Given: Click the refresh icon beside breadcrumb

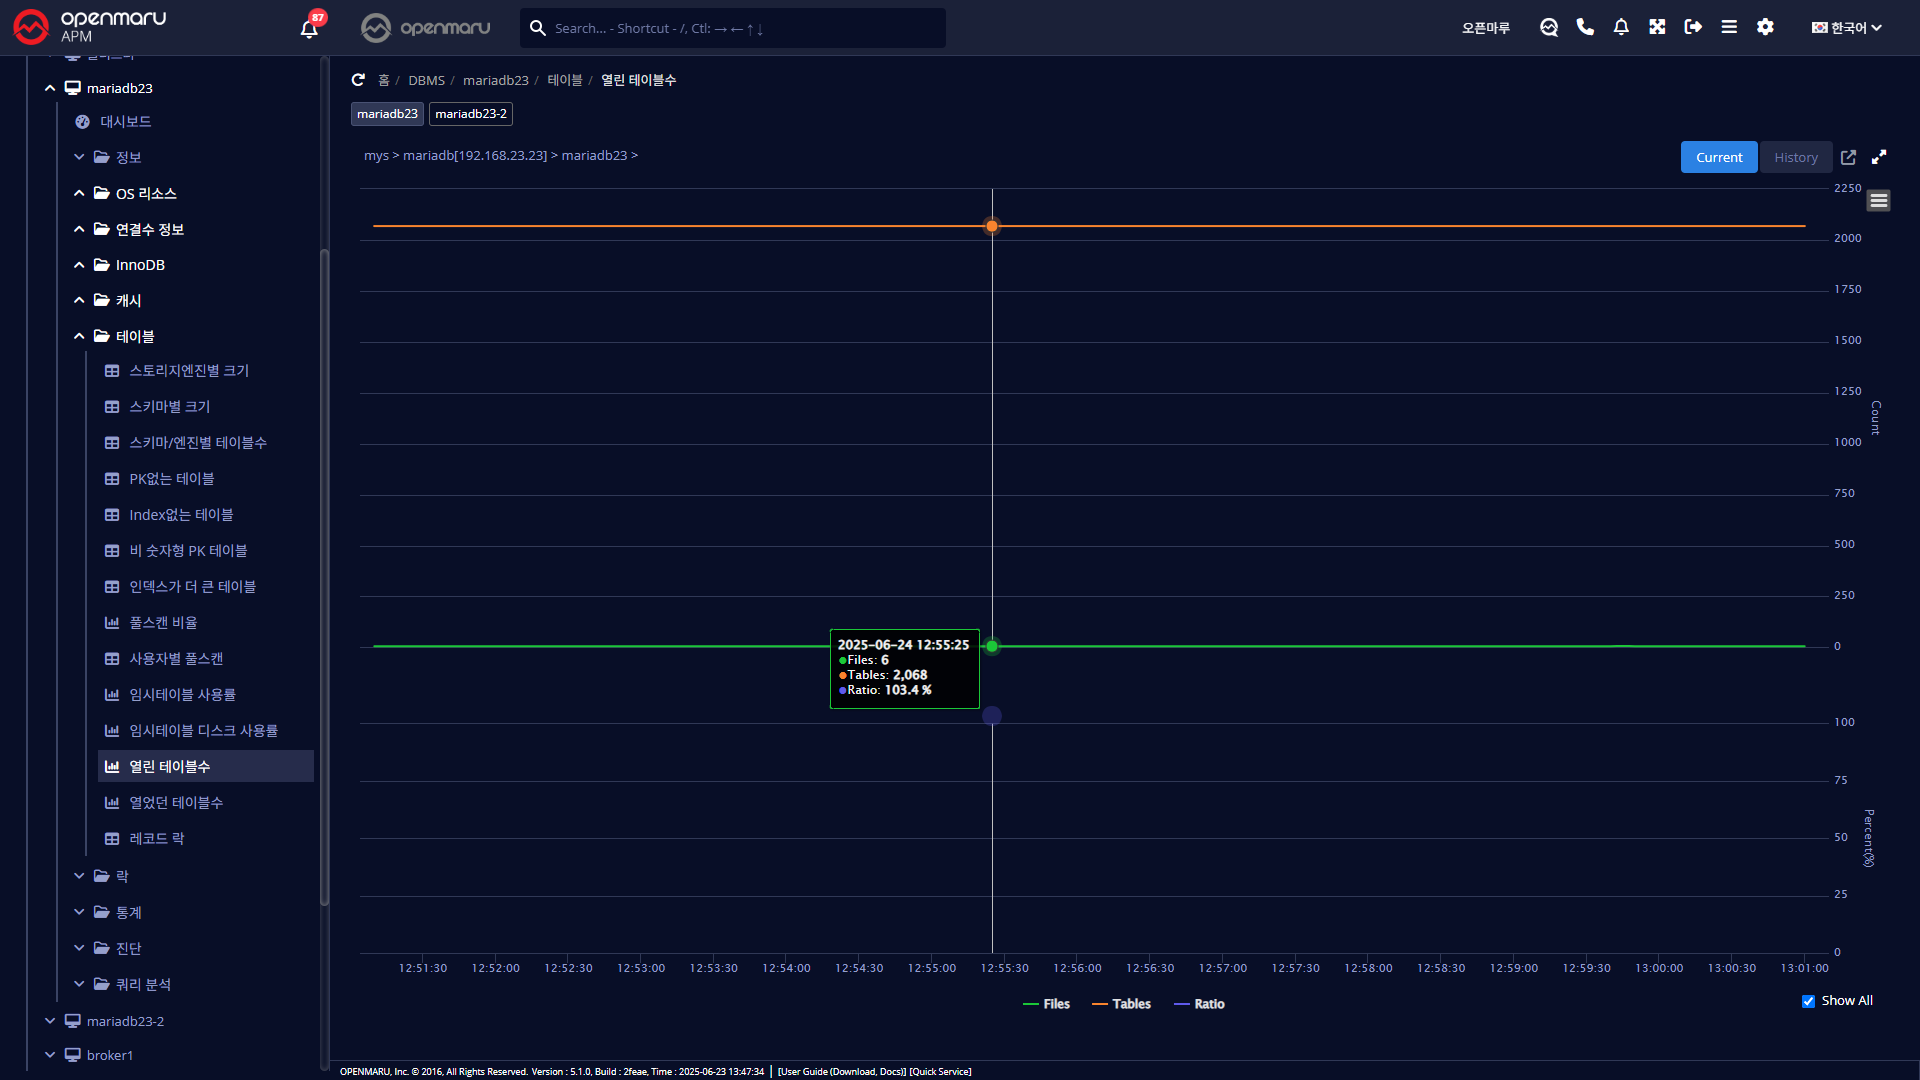Looking at the screenshot, I should pyautogui.click(x=358, y=80).
